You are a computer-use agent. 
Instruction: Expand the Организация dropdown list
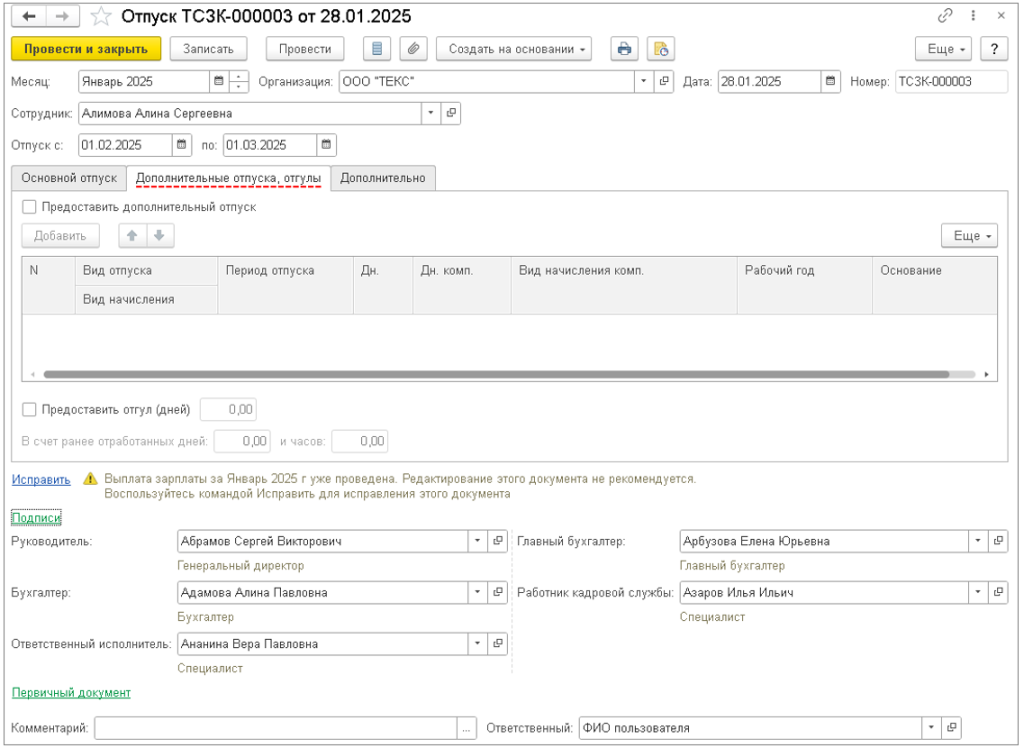pos(644,82)
